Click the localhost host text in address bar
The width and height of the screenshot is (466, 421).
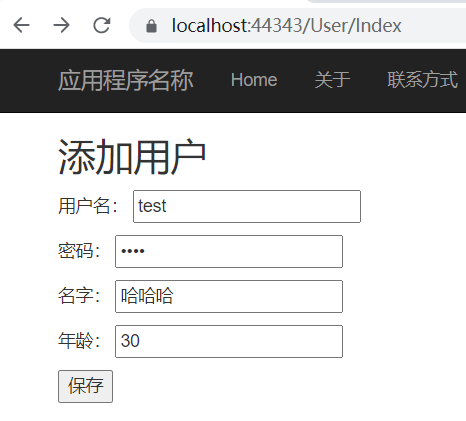[210, 26]
